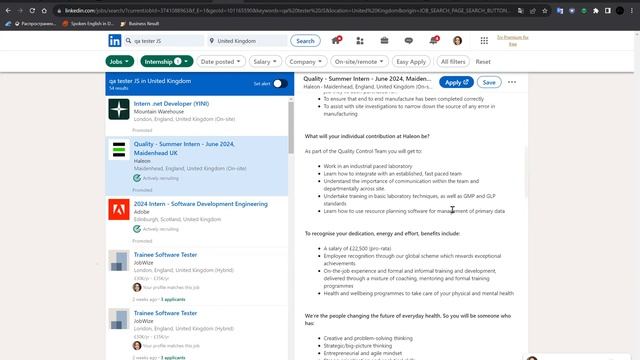Click the Easy Apply filter
The width and height of the screenshot is (640, 360).
[x=411, y=62]
